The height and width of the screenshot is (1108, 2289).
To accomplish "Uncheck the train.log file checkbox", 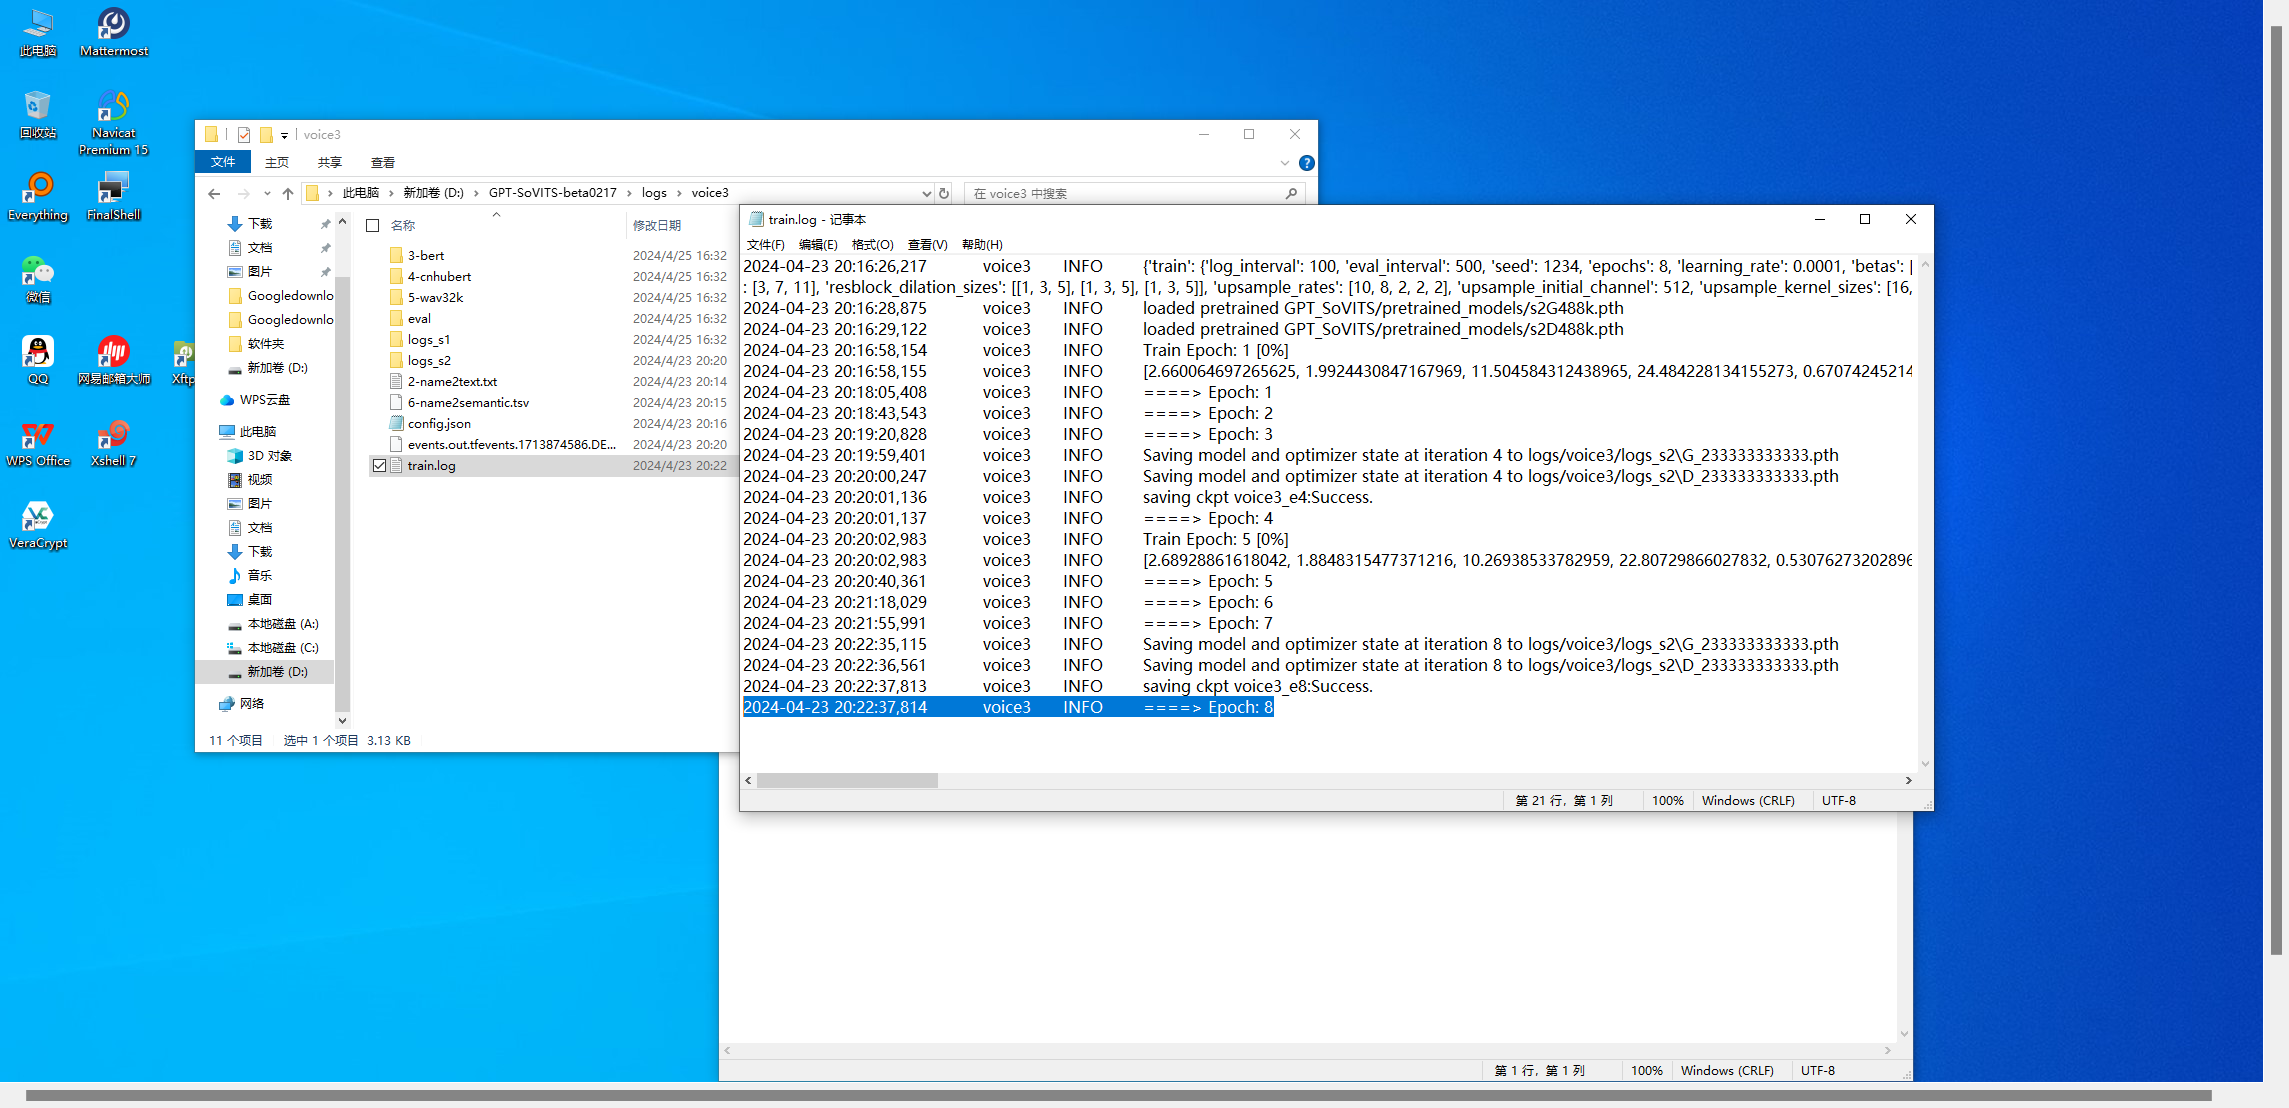I will [379, 465].
